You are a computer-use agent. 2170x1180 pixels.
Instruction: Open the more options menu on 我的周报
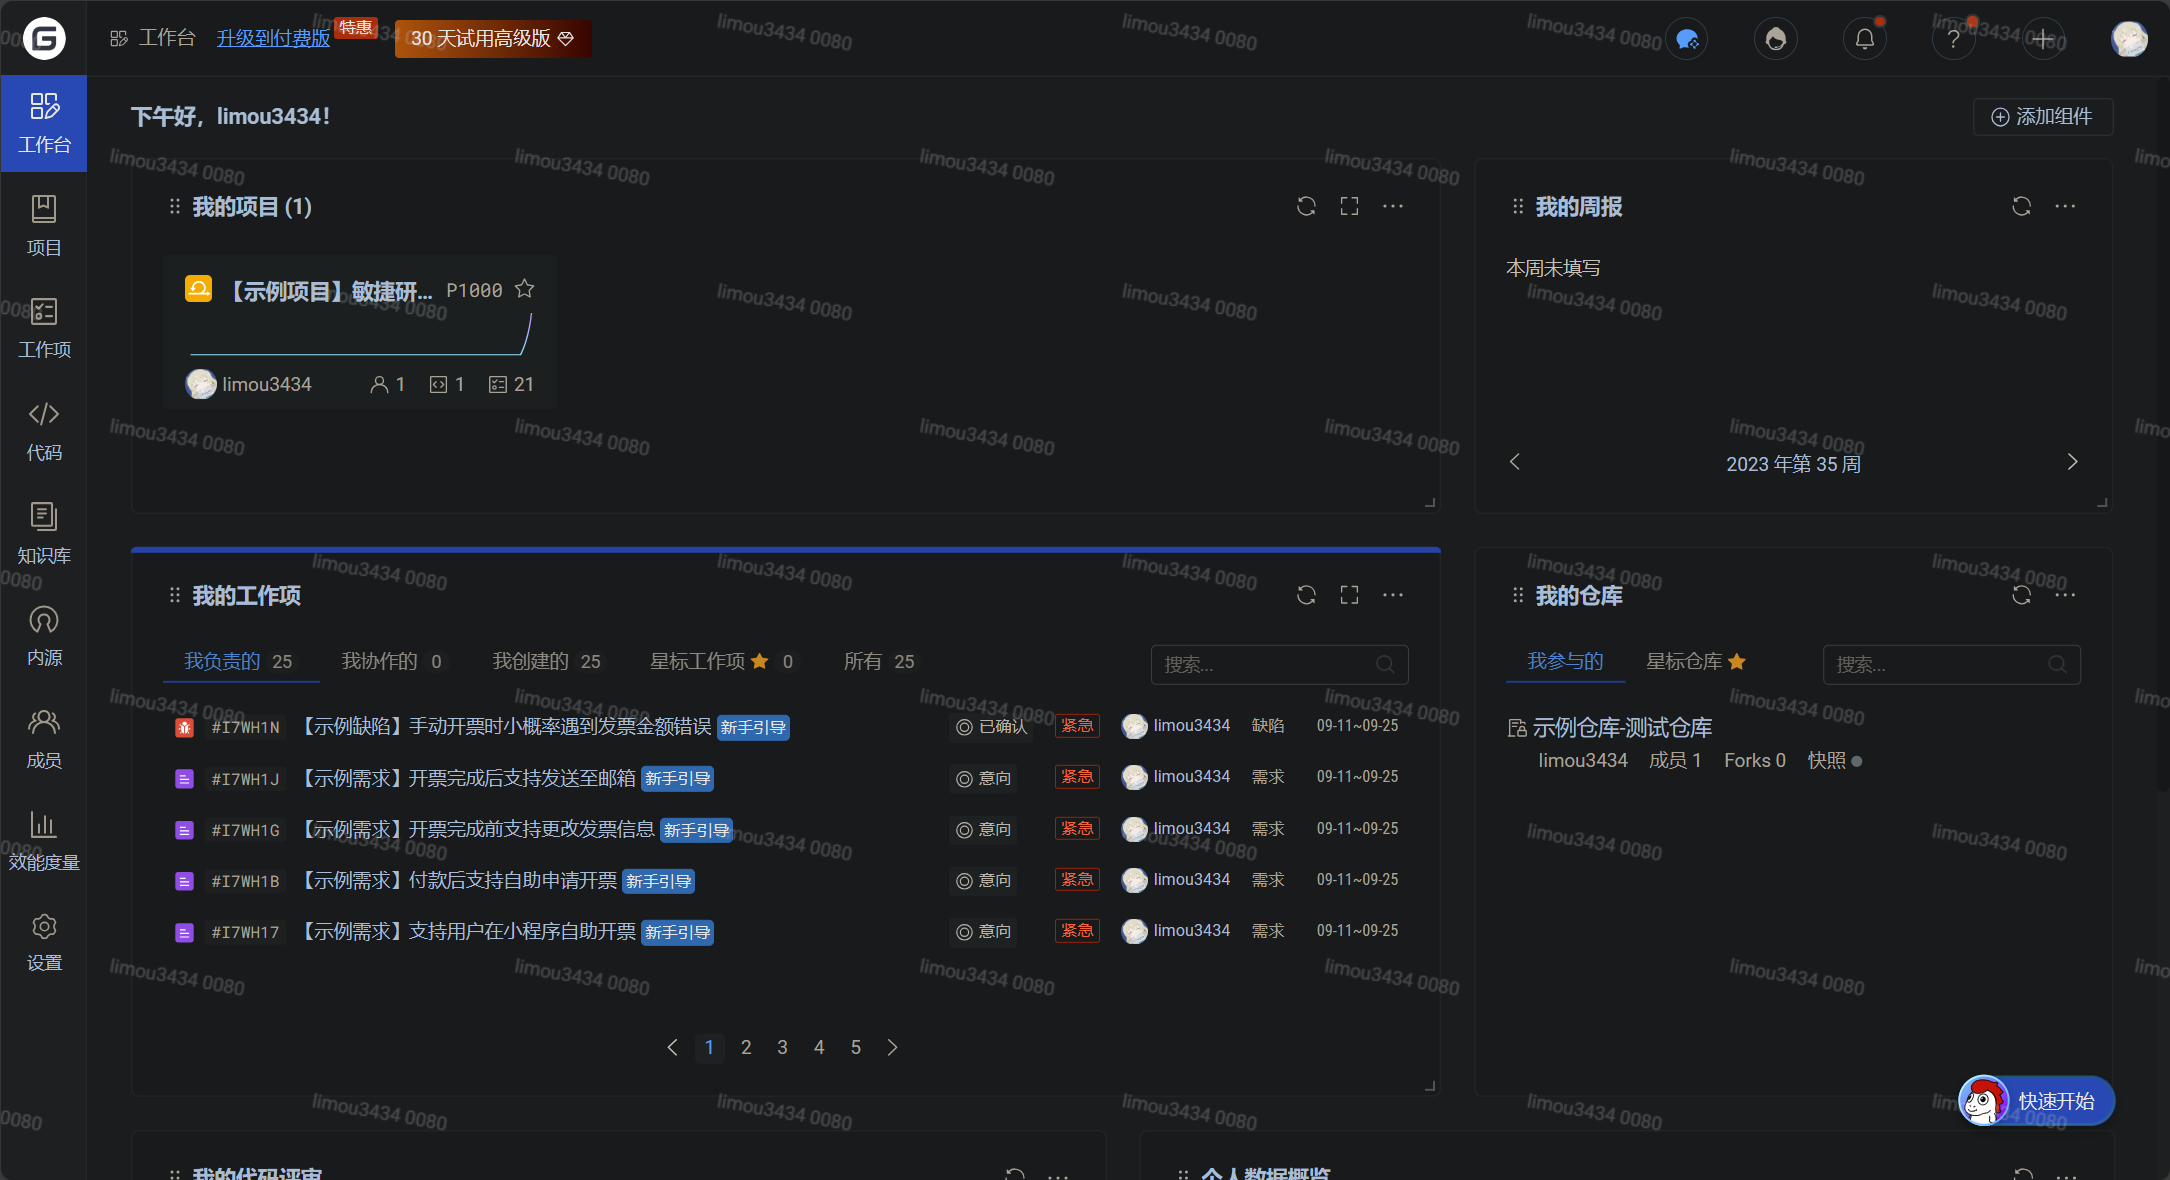pyautogui.click(x=2066, y=206)
